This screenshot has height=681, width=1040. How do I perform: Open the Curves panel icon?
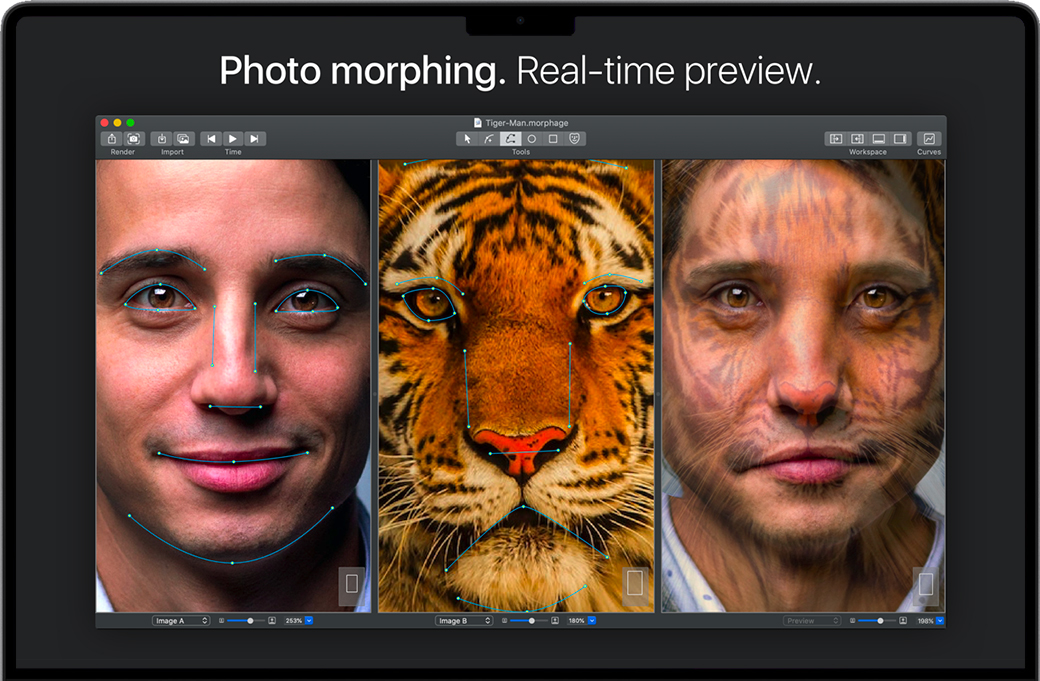pos(929,139)
